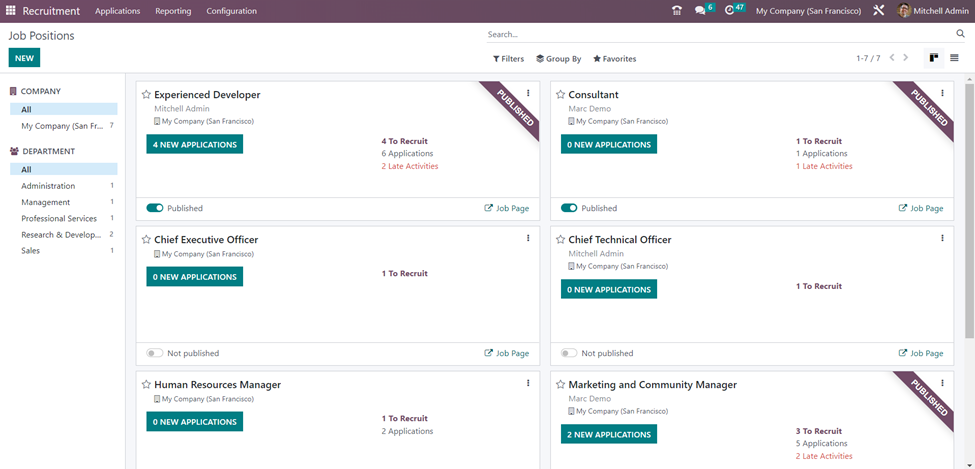
Task: Open the Configuration menu
Action: 231,11
